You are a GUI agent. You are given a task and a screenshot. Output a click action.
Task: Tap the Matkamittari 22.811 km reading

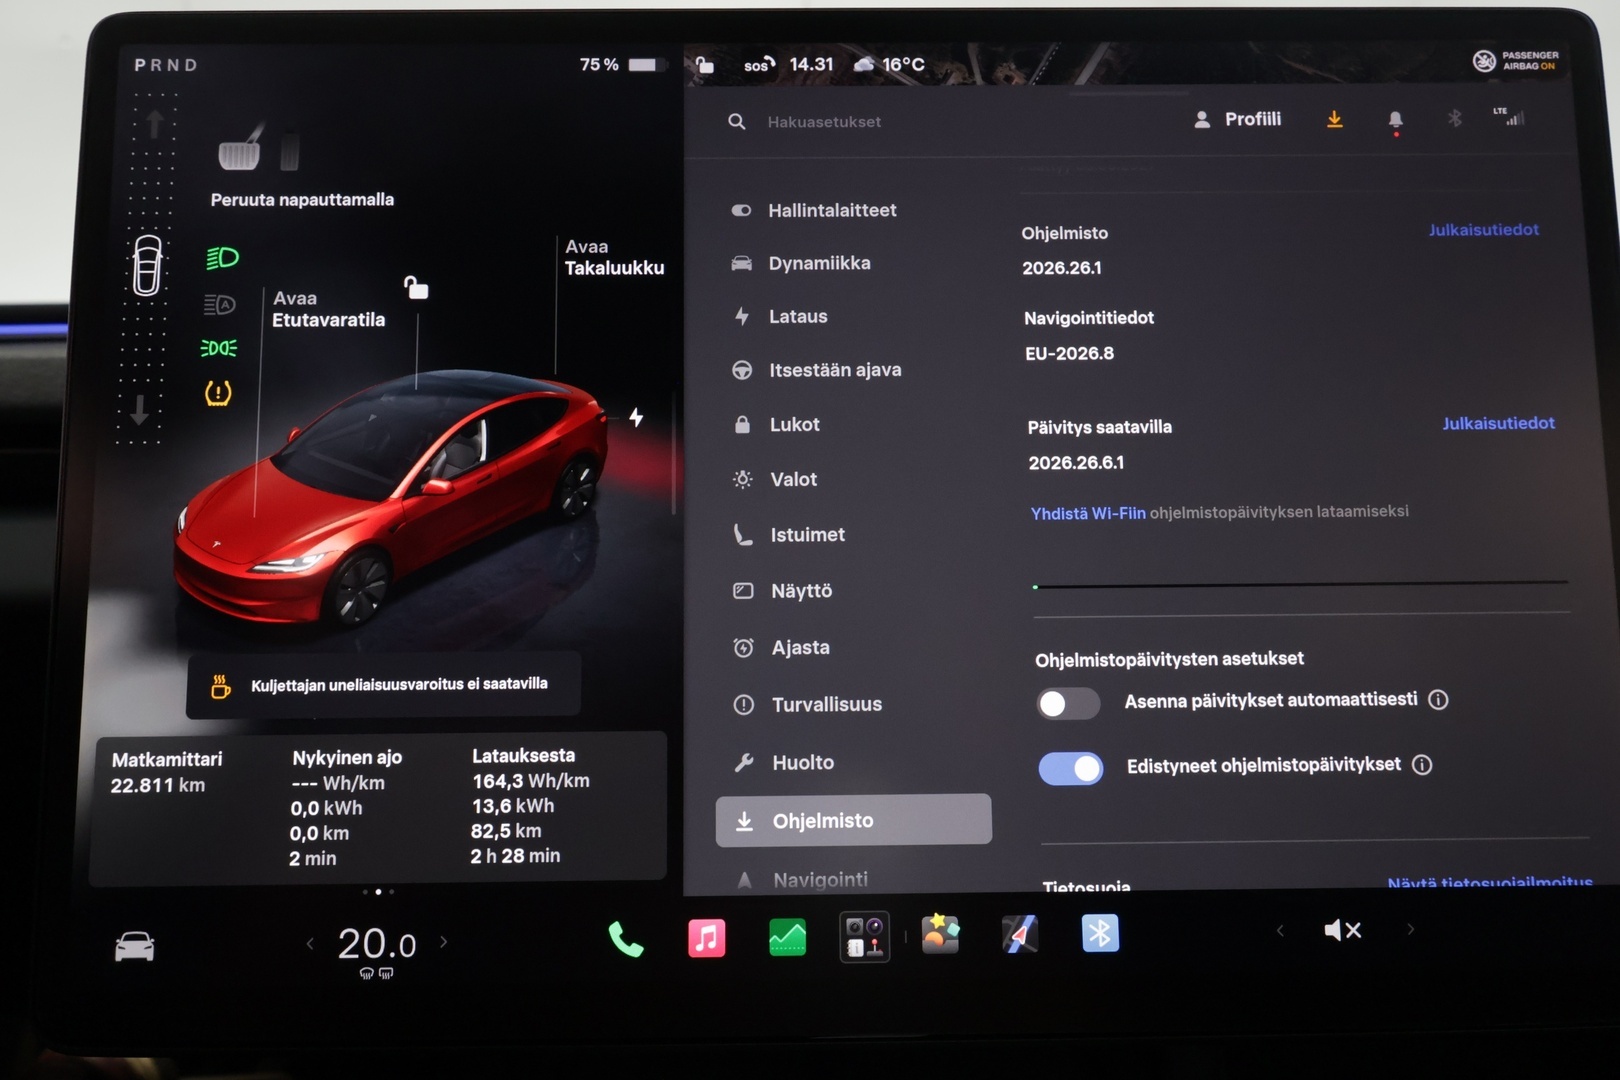(x=166, y=772)
